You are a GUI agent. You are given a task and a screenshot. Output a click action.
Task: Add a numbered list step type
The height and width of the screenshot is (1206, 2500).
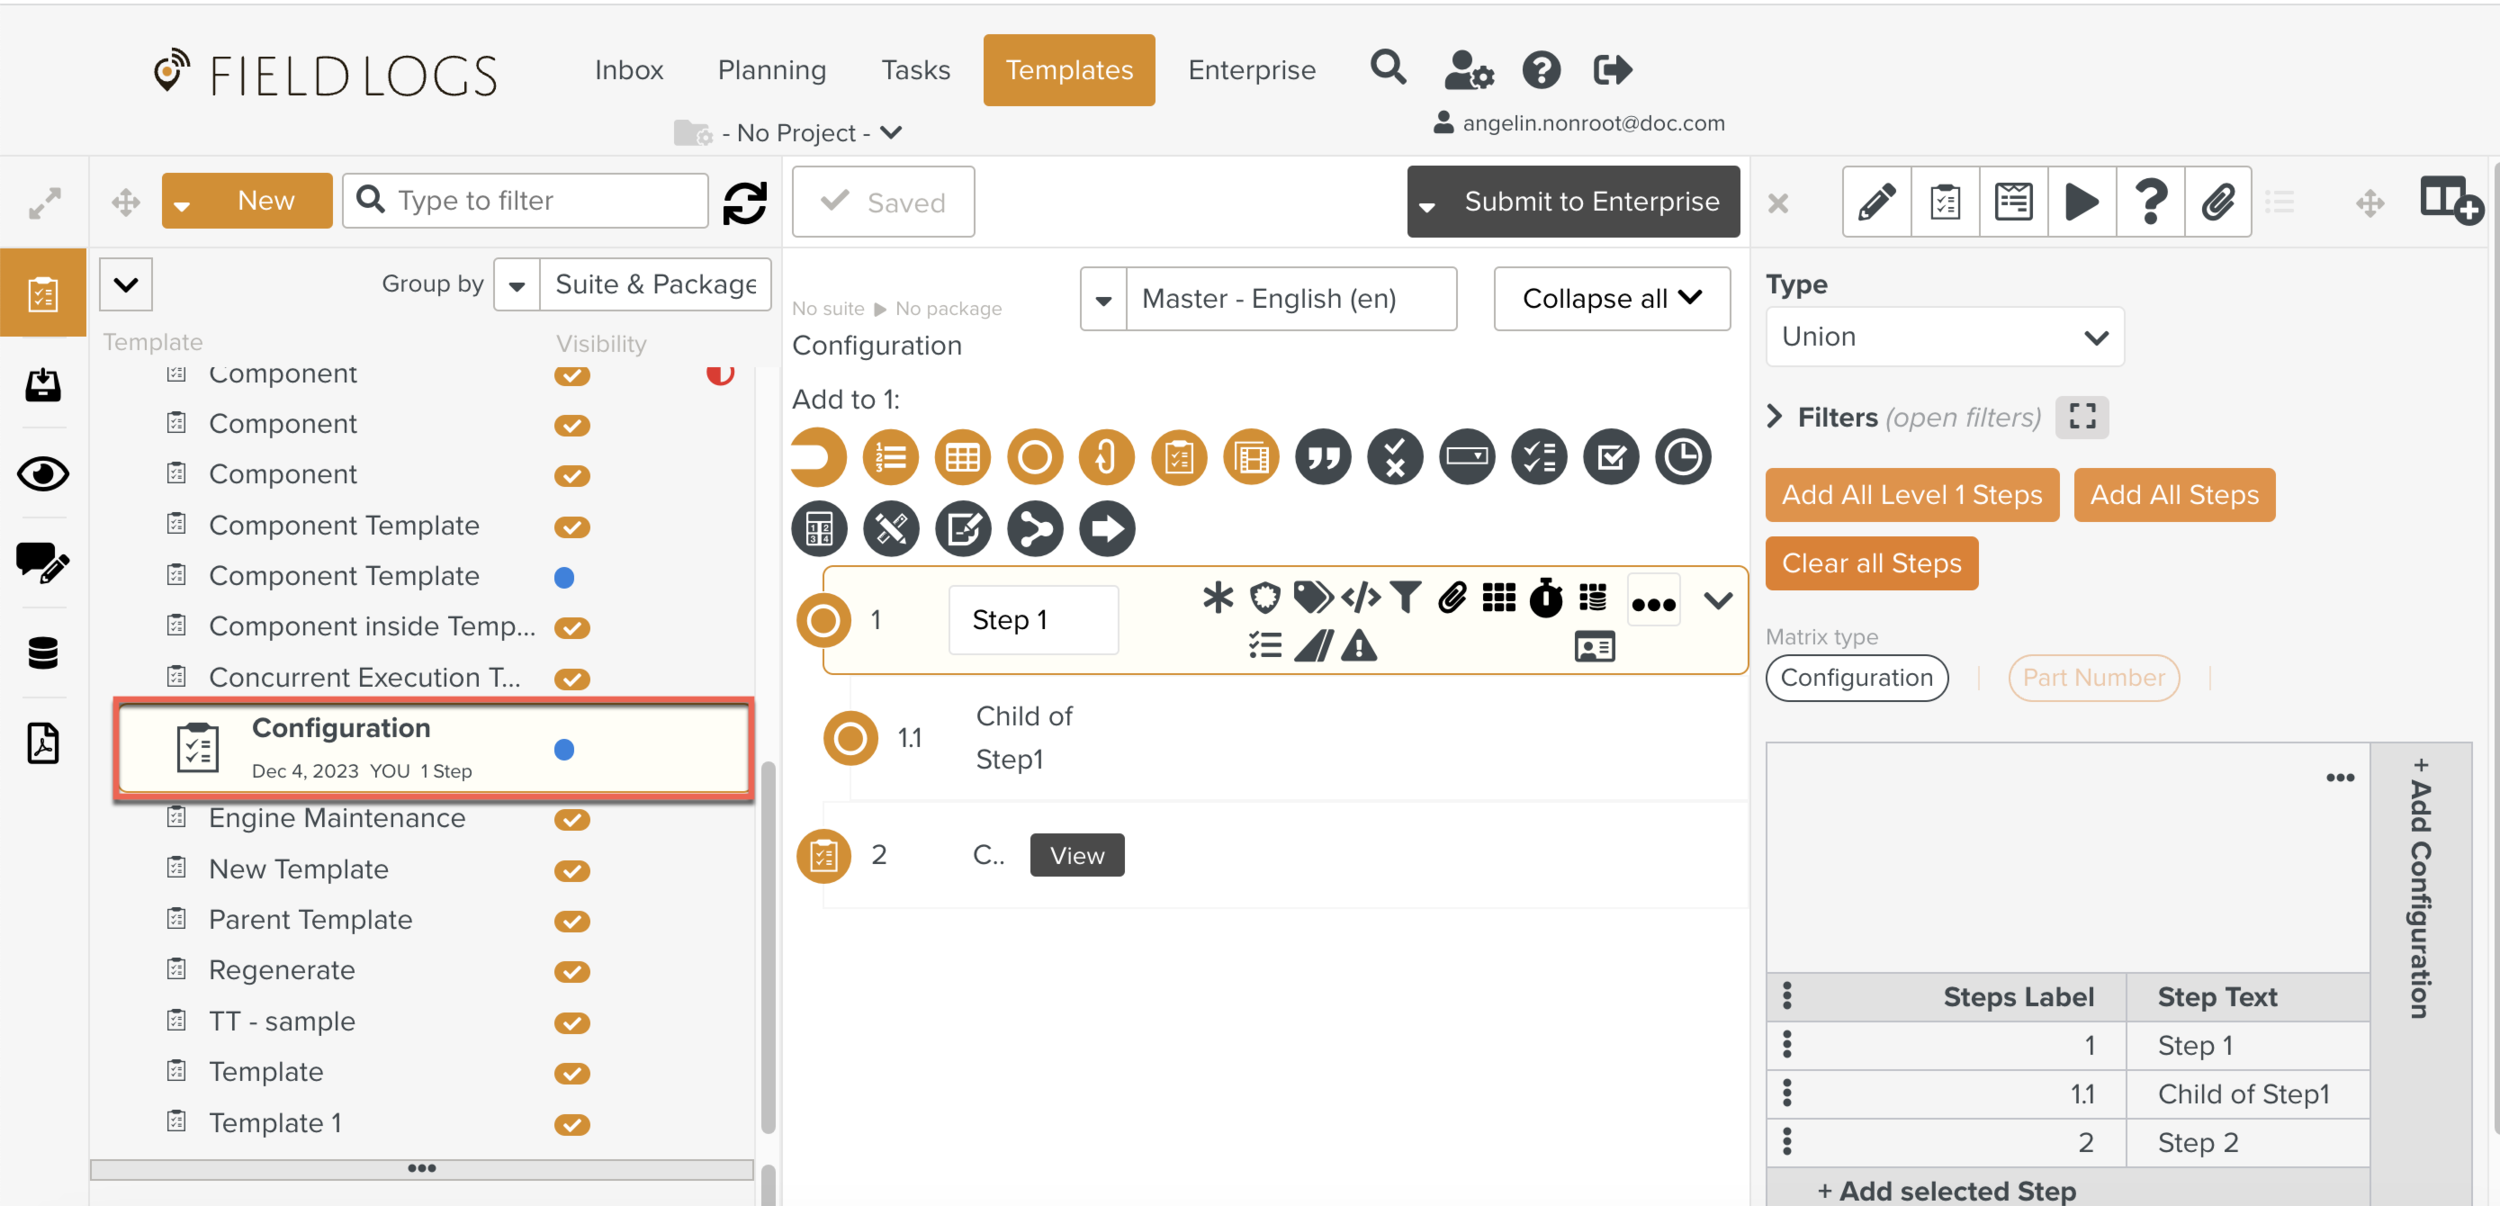(x=890, y=457)
